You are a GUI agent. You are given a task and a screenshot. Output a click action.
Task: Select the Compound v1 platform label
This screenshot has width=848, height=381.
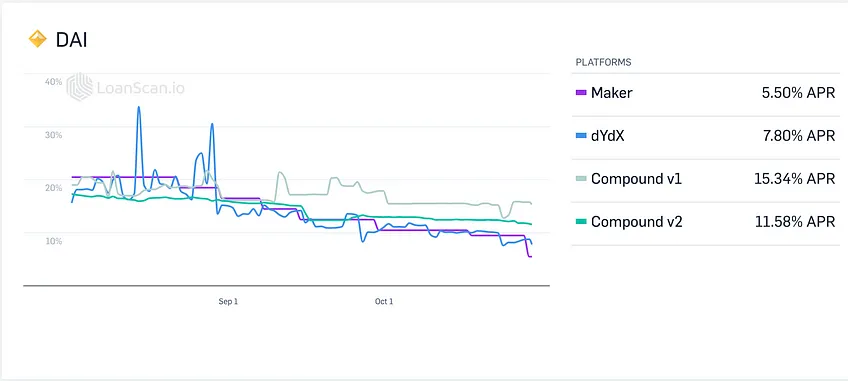[x=637, y=179]
